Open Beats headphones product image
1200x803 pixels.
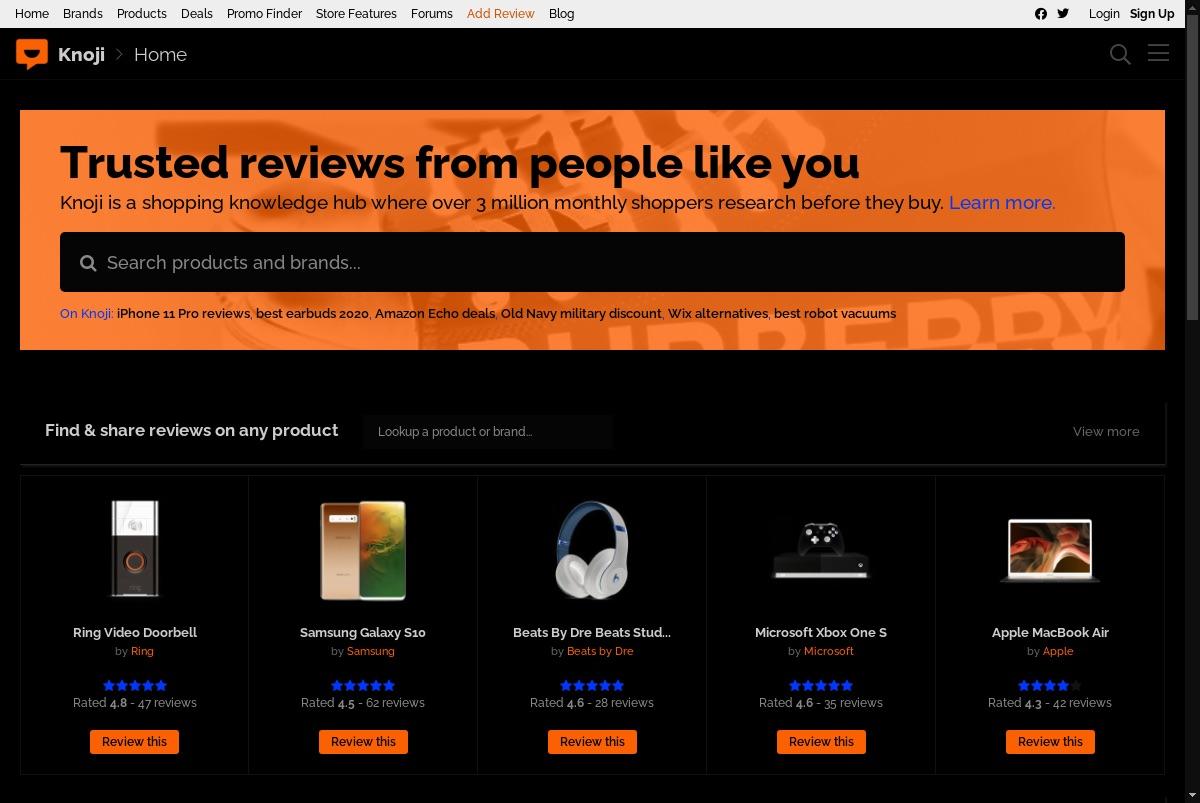pyautogui.click(x=592, y=550)
